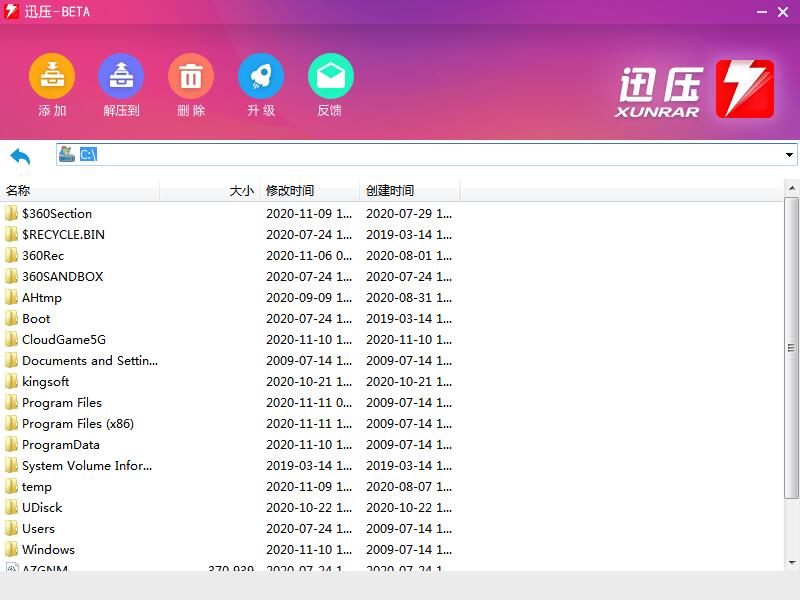The image size is (800, 600).
Task: Select the kingsoft folder icon
Action: click(11, 381)
